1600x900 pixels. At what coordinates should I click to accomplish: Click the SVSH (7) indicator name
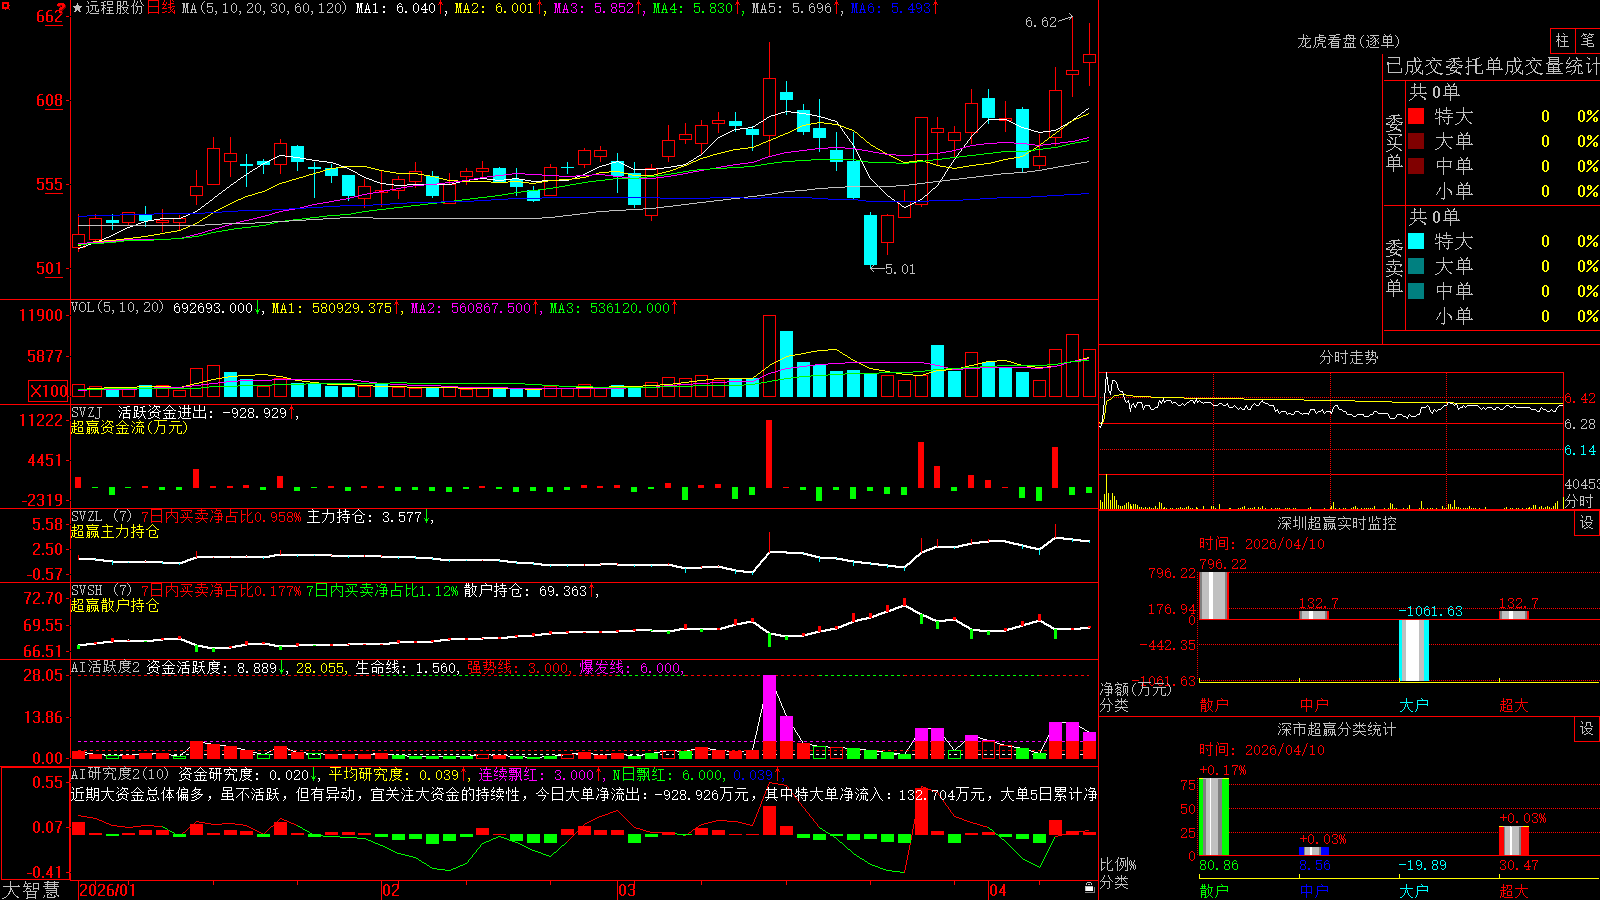pos(101,591)
